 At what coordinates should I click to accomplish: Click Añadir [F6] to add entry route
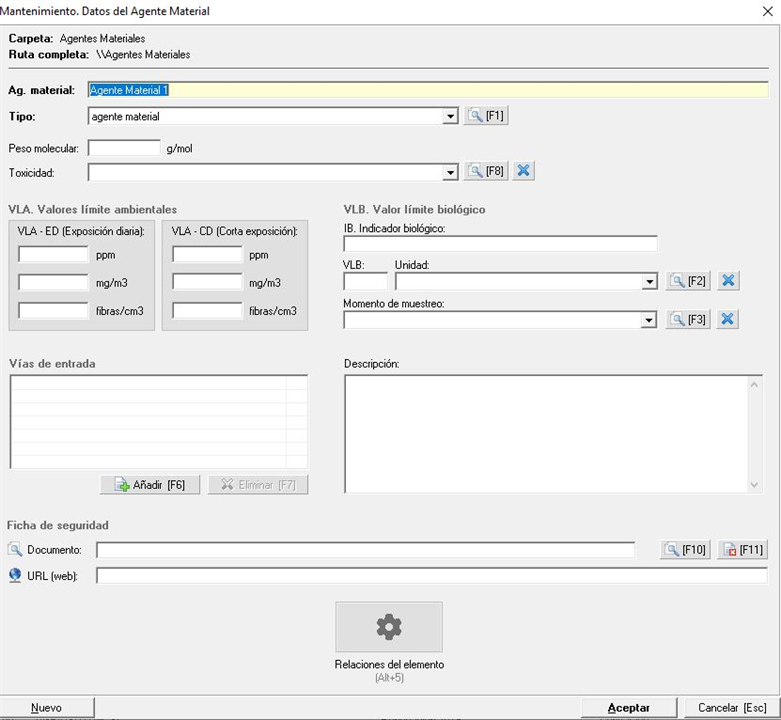pyautogui.click(x=150, y=485)
